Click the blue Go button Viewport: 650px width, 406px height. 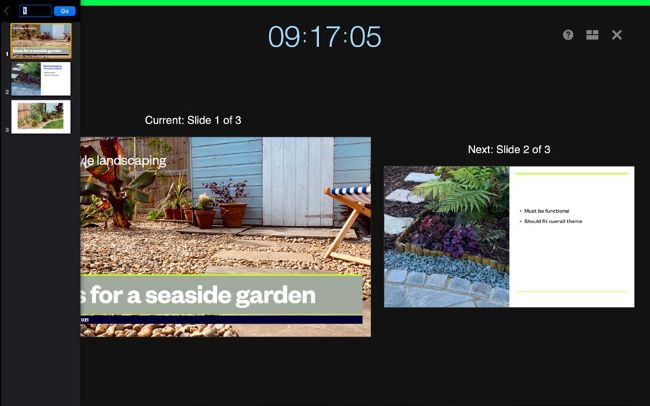[65, 11]
